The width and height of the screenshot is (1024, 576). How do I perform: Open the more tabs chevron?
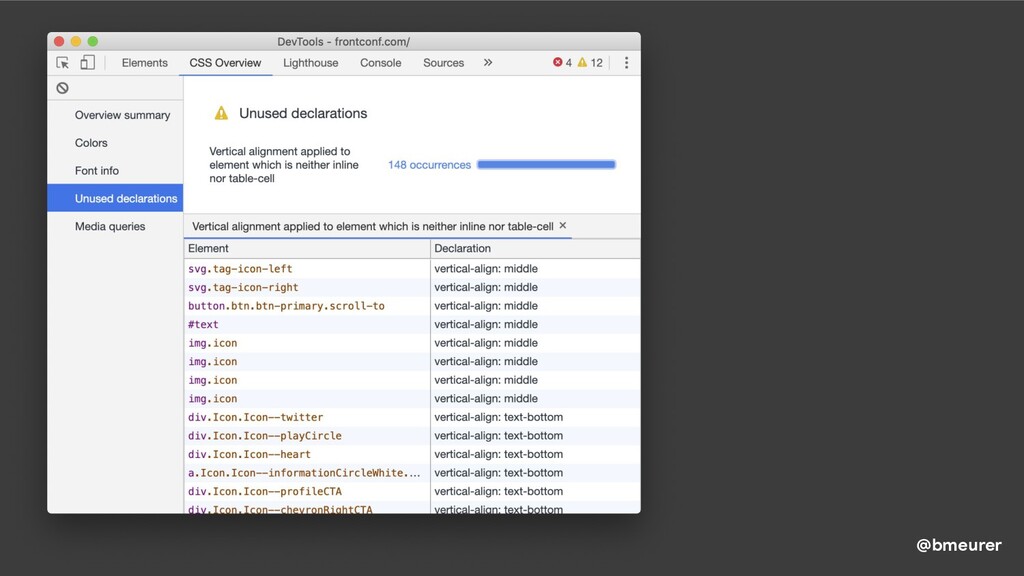488,63
